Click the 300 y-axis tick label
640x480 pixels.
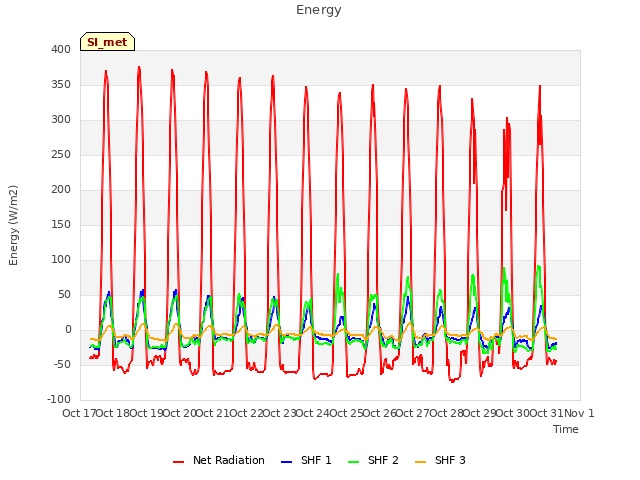pyautogui.click(x=61, y=120)
